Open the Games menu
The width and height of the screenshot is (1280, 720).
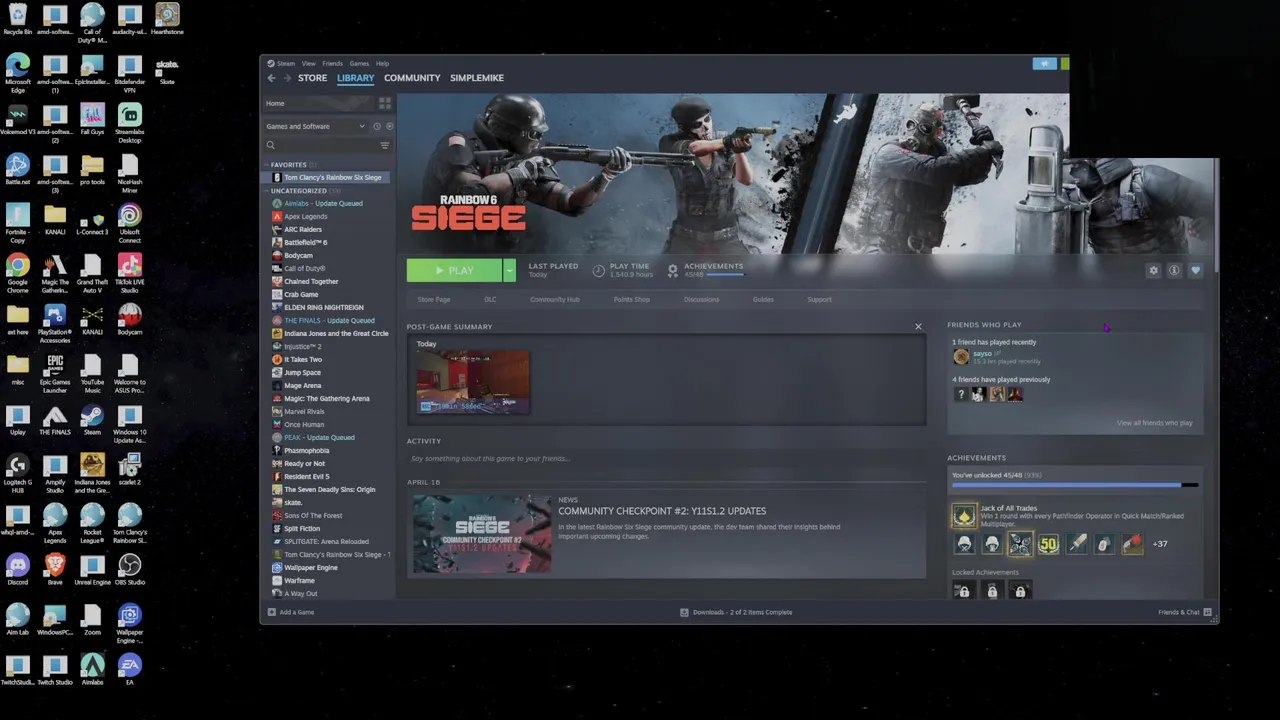click(x=359, y=63)
